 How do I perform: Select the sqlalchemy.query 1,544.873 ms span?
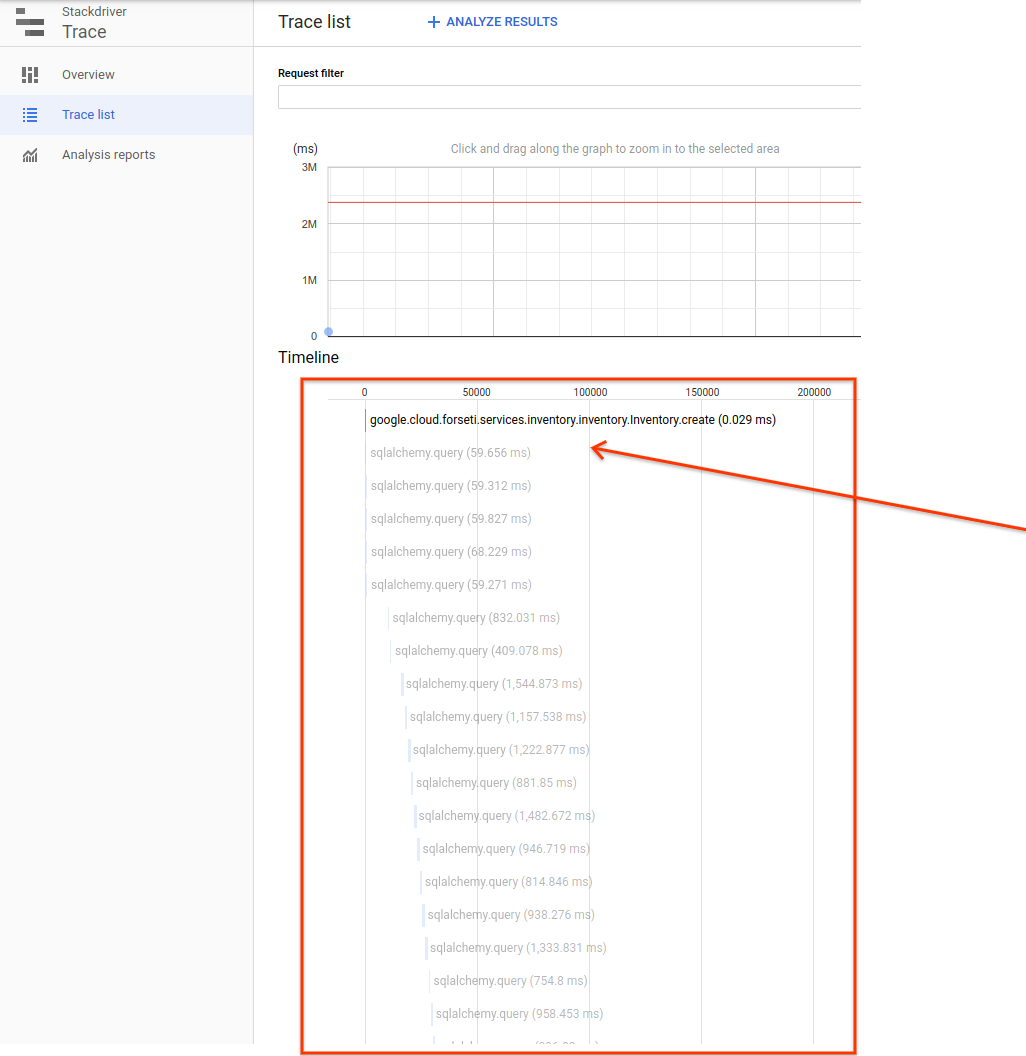coord(494,684)
